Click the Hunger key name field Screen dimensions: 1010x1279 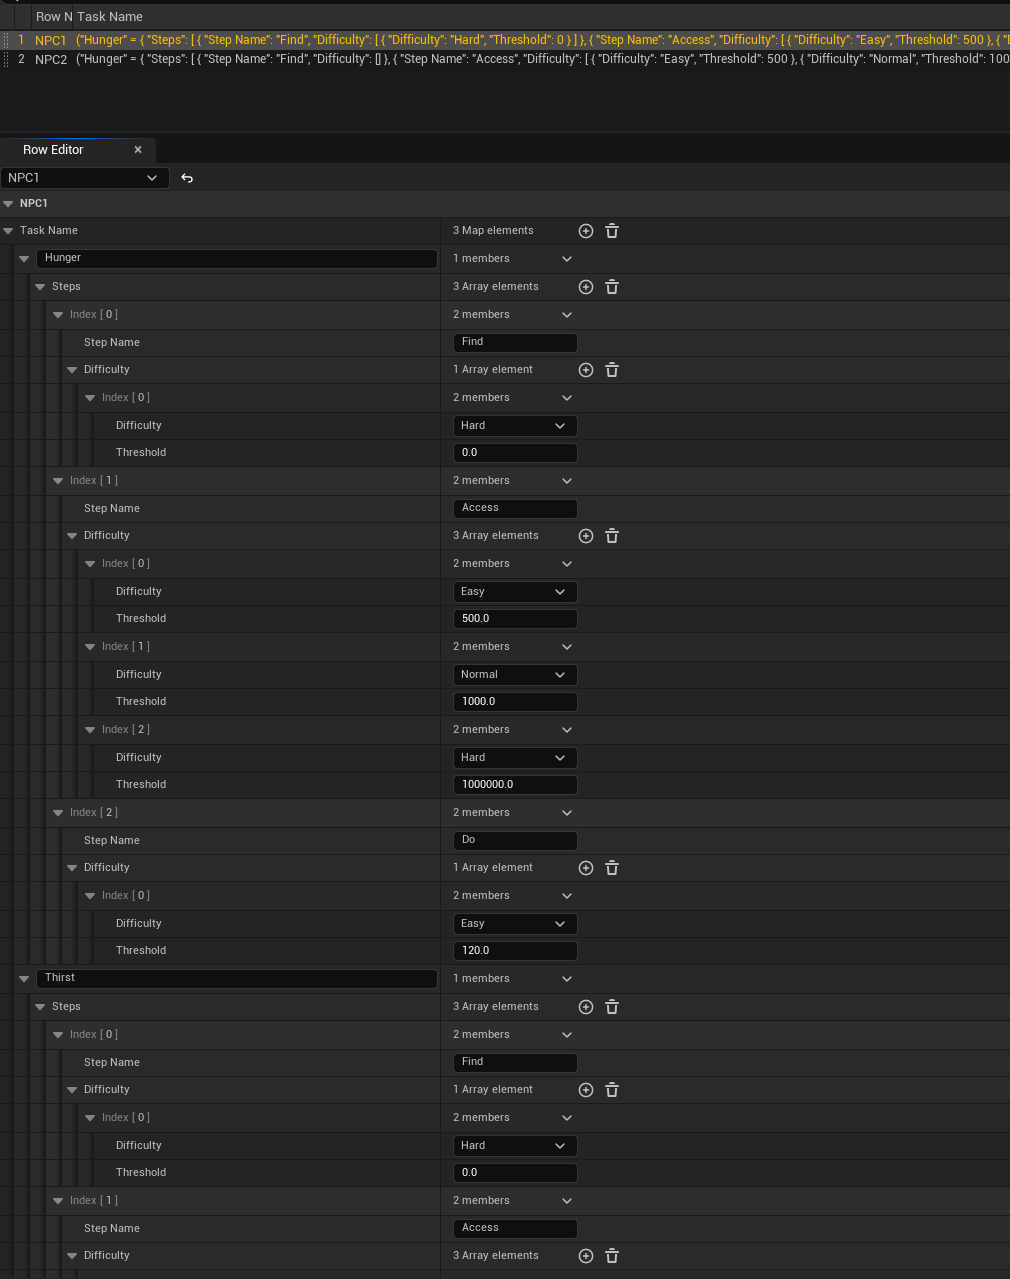[x=237, y=258]
